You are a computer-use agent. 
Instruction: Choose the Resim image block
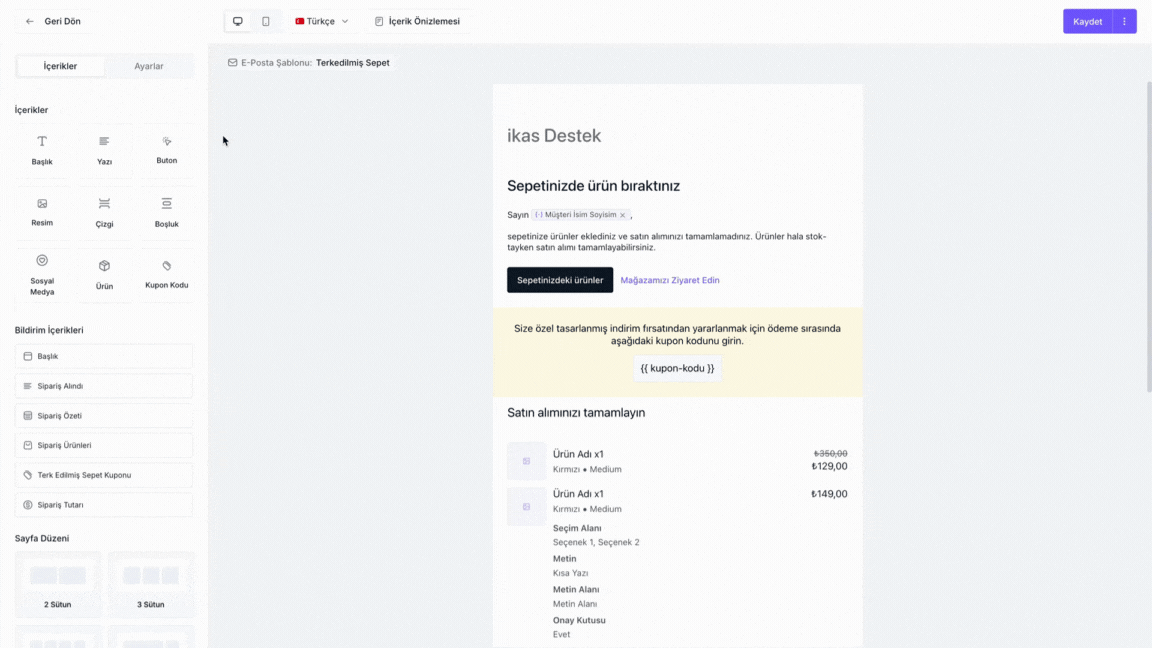[x=42, y=211]
